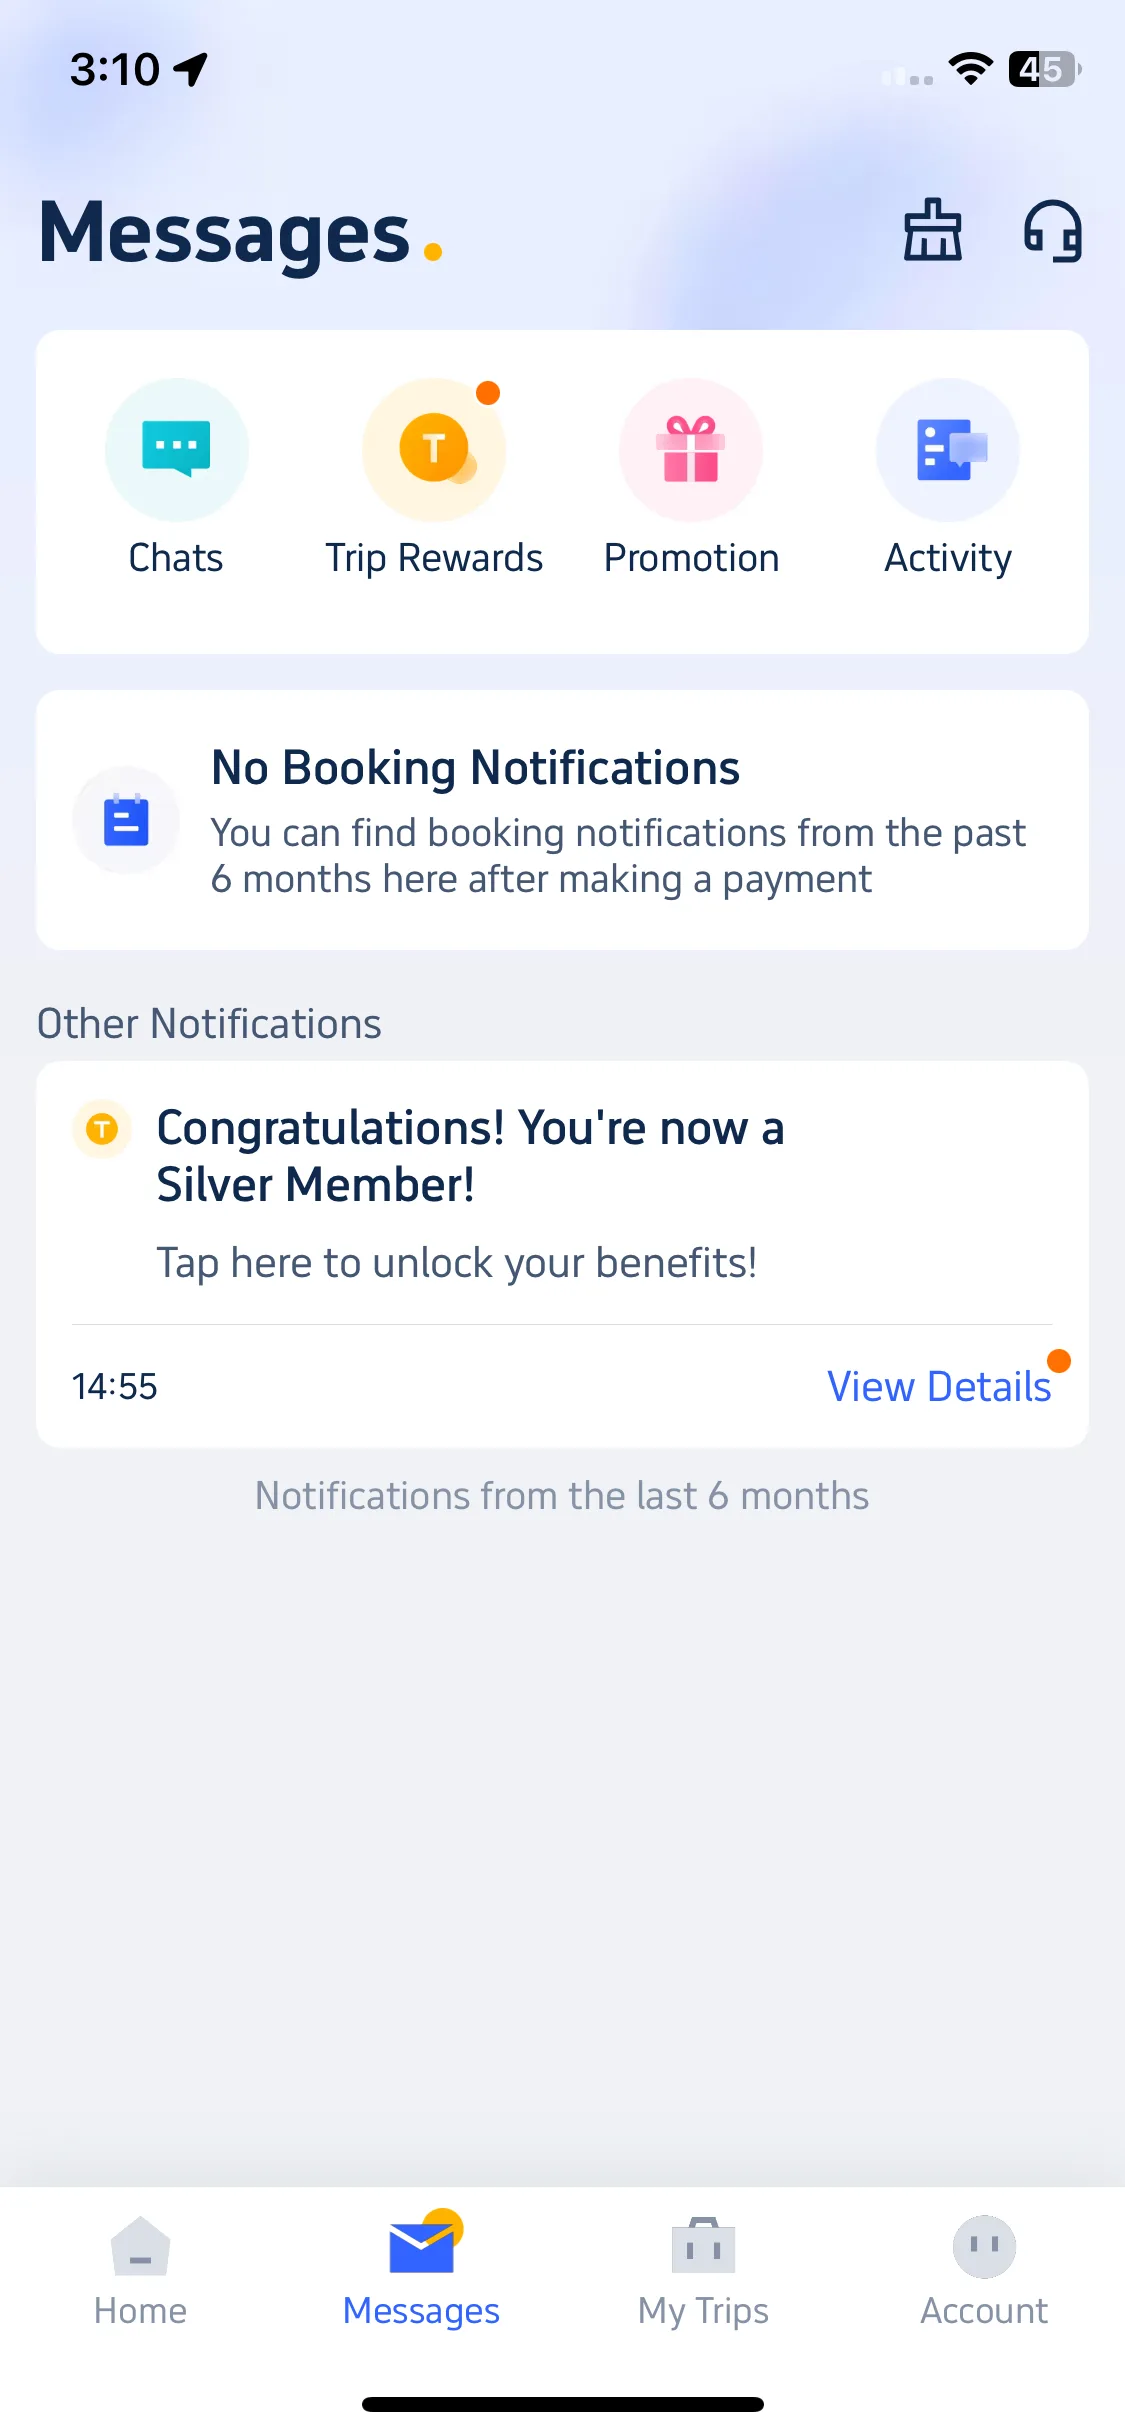Tap the Messages page heading
Screen dimensions: 1125x2436
225,234
